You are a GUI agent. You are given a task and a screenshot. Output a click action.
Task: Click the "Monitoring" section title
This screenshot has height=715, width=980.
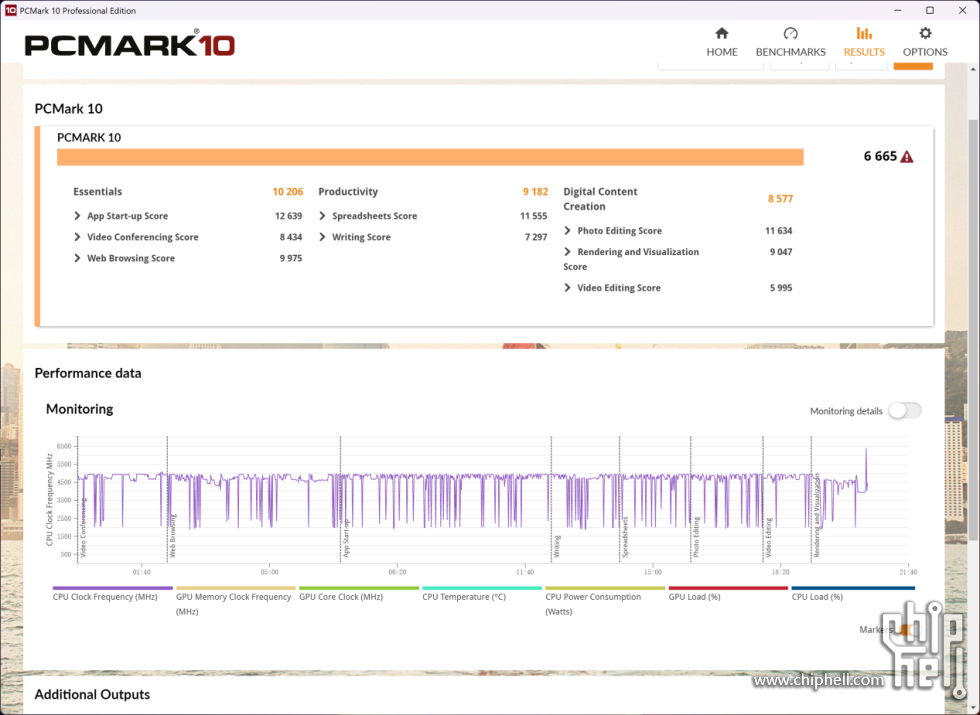79,409
